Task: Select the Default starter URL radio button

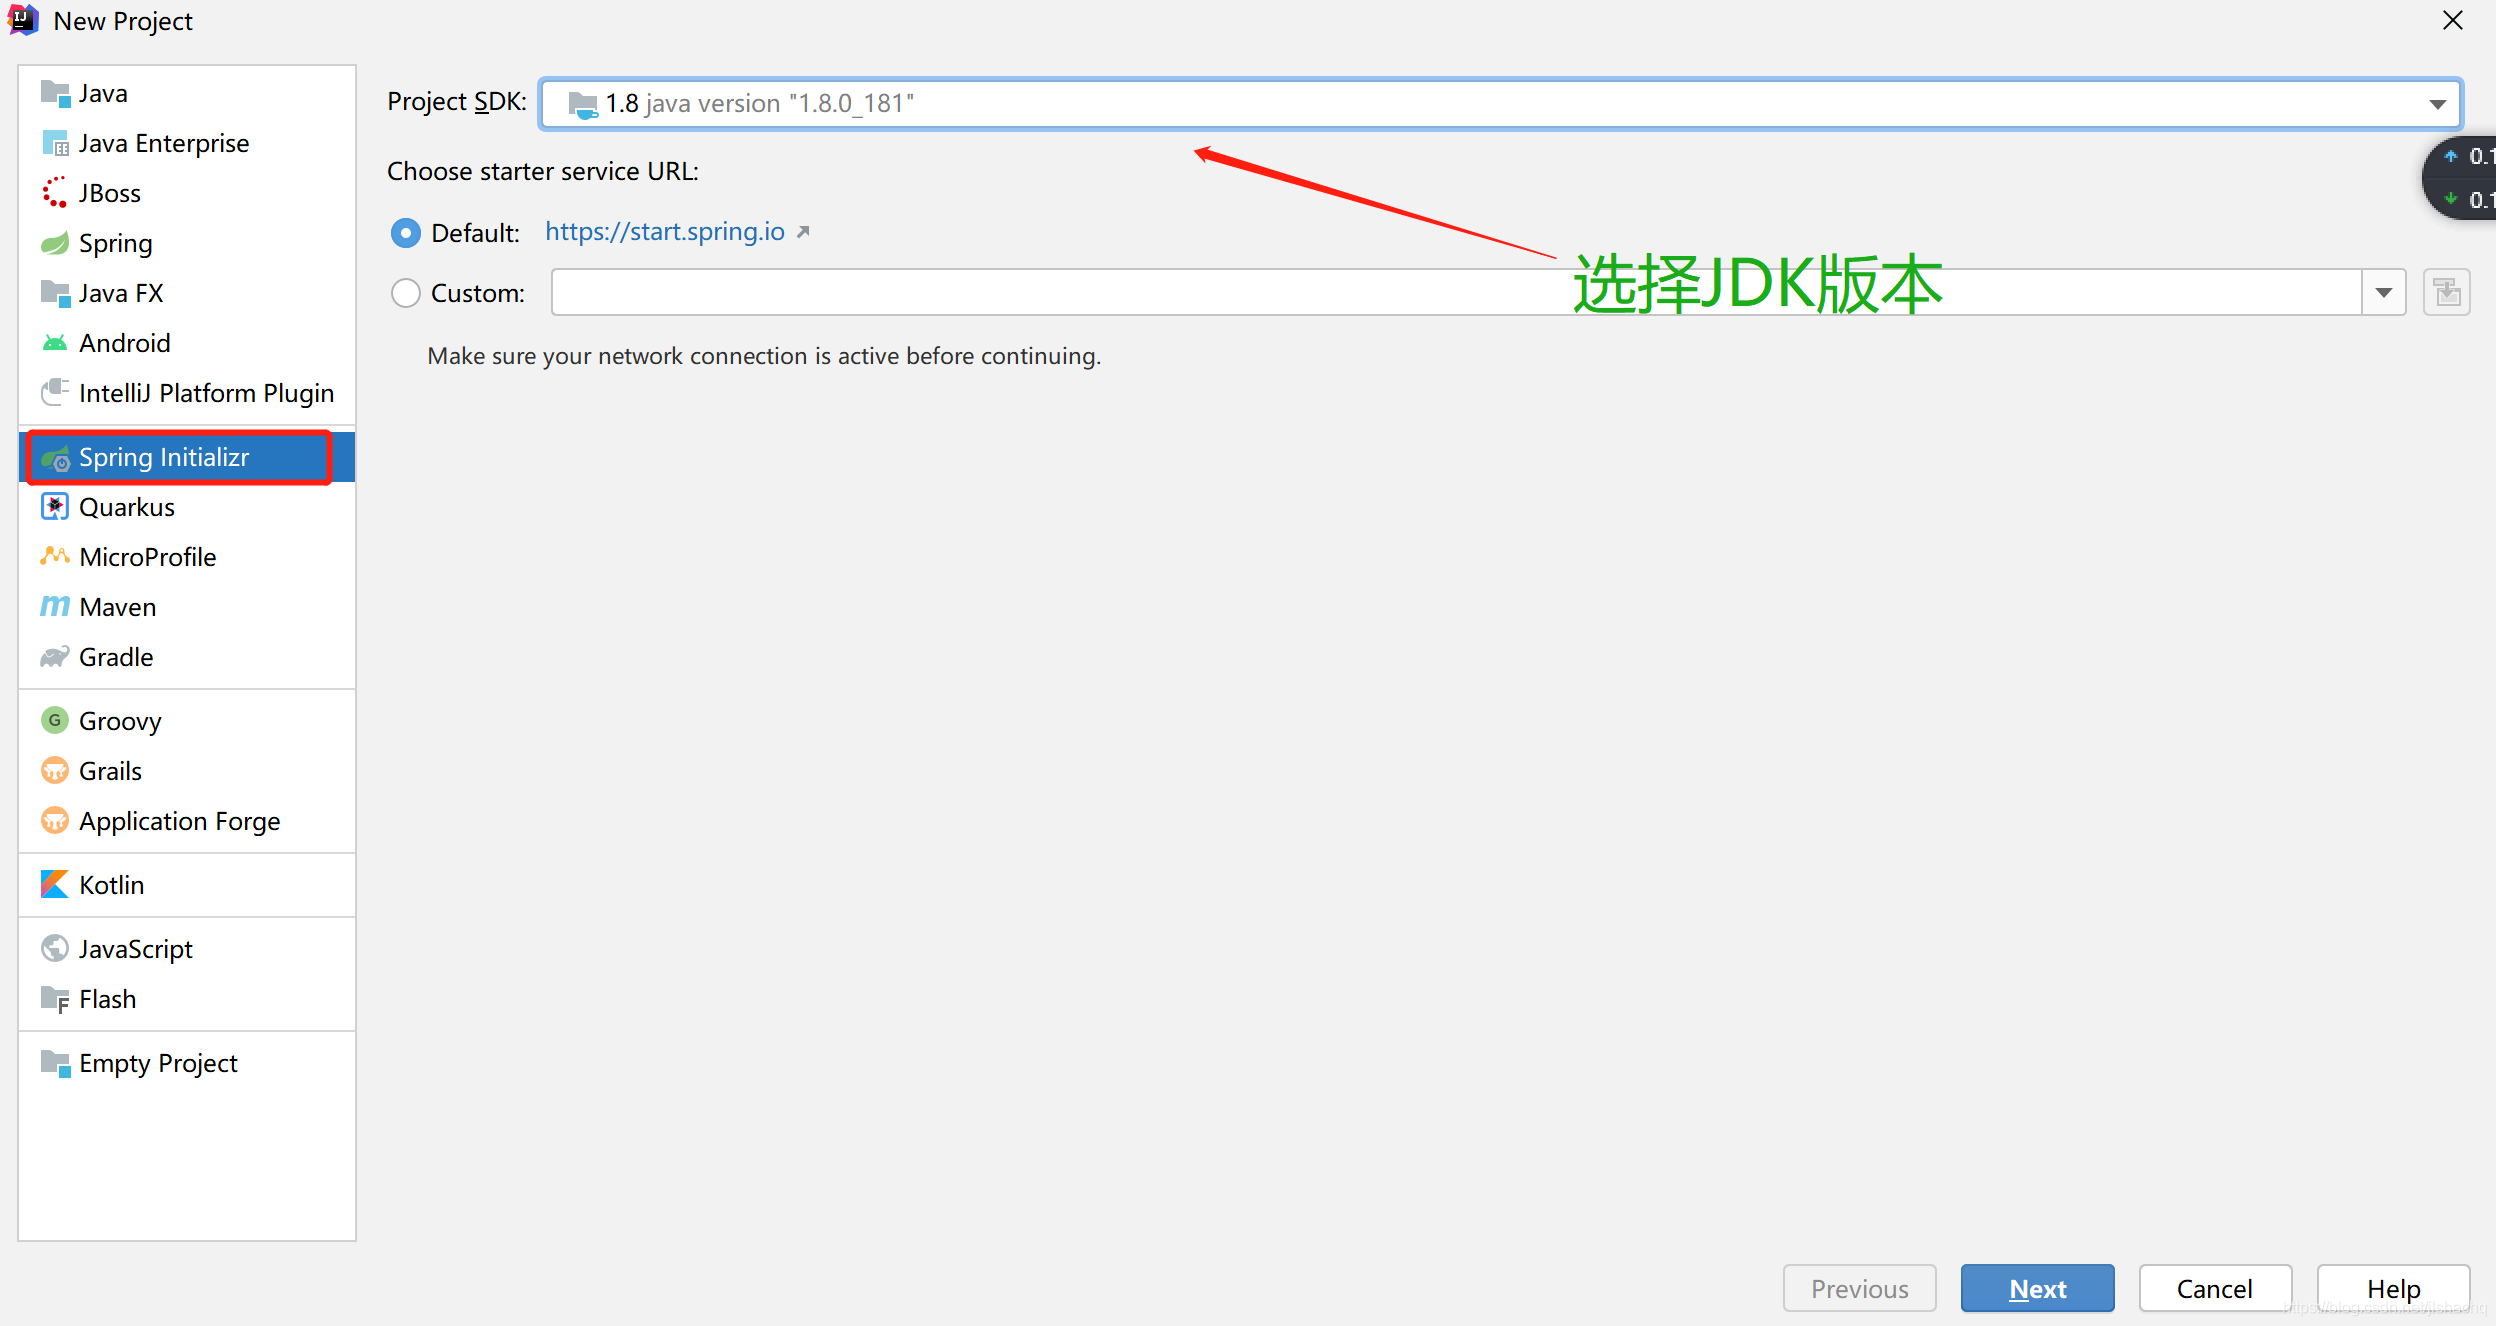Action: click(x=405, y=233)
